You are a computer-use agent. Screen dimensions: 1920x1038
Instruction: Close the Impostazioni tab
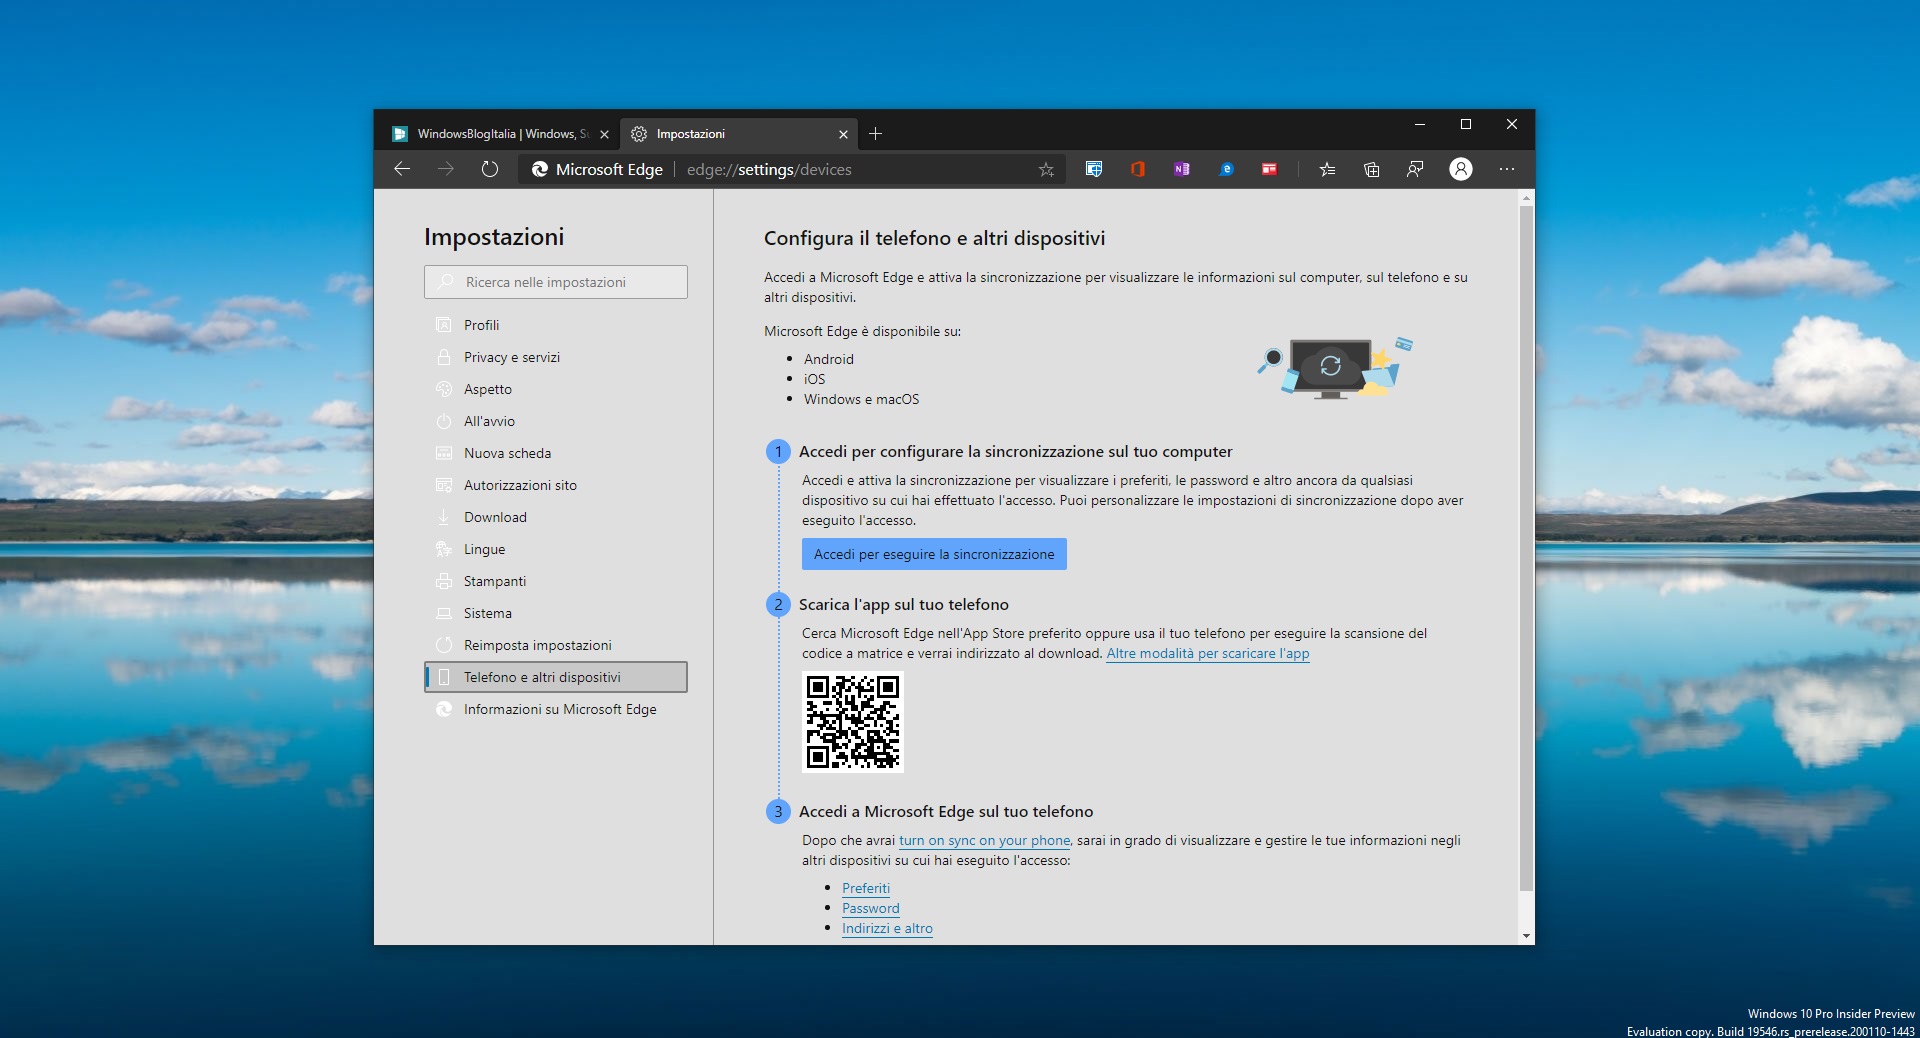click(x=843, y=134)
